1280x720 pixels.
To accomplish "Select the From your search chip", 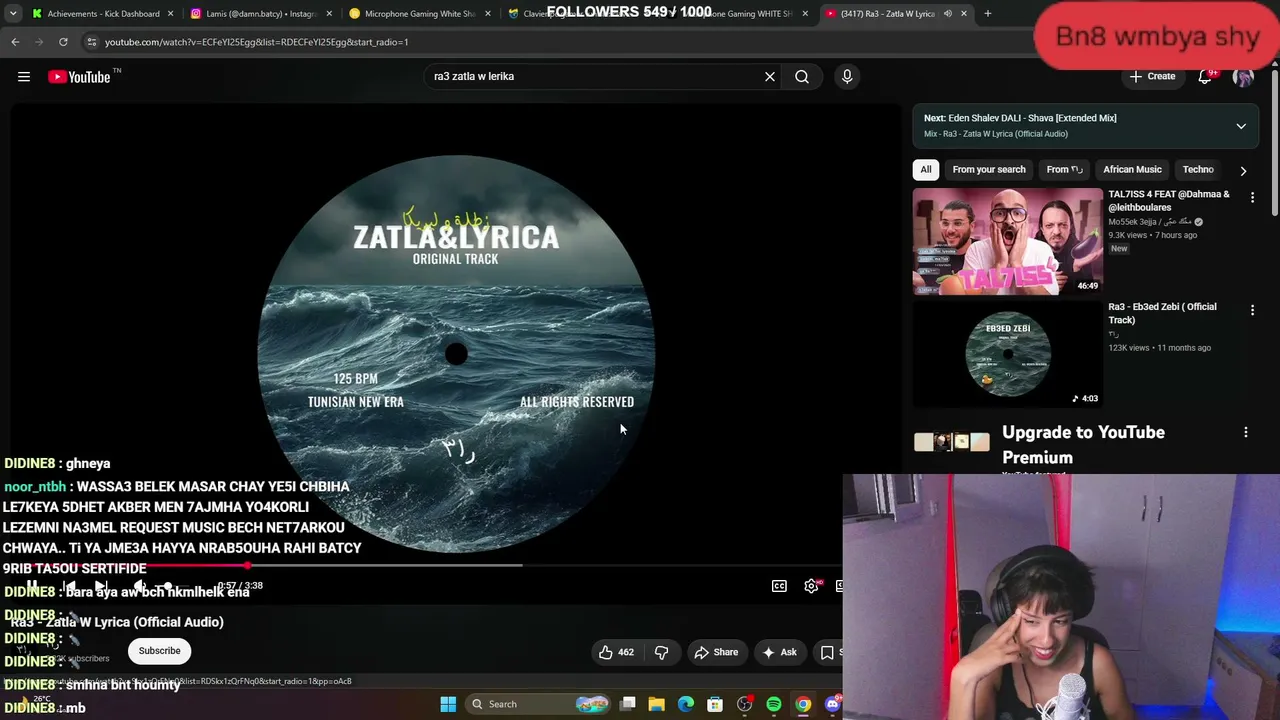I will click(x=989, y=170).
